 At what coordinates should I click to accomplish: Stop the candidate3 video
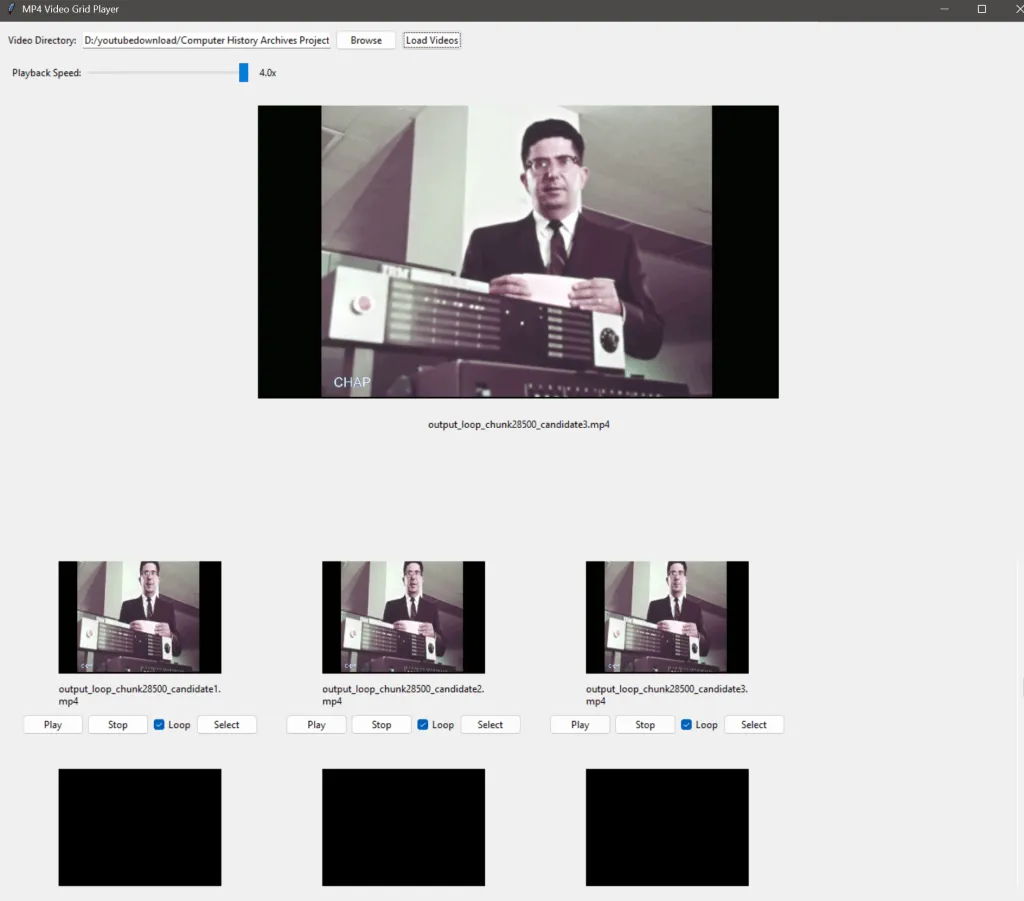coord(645,725)
